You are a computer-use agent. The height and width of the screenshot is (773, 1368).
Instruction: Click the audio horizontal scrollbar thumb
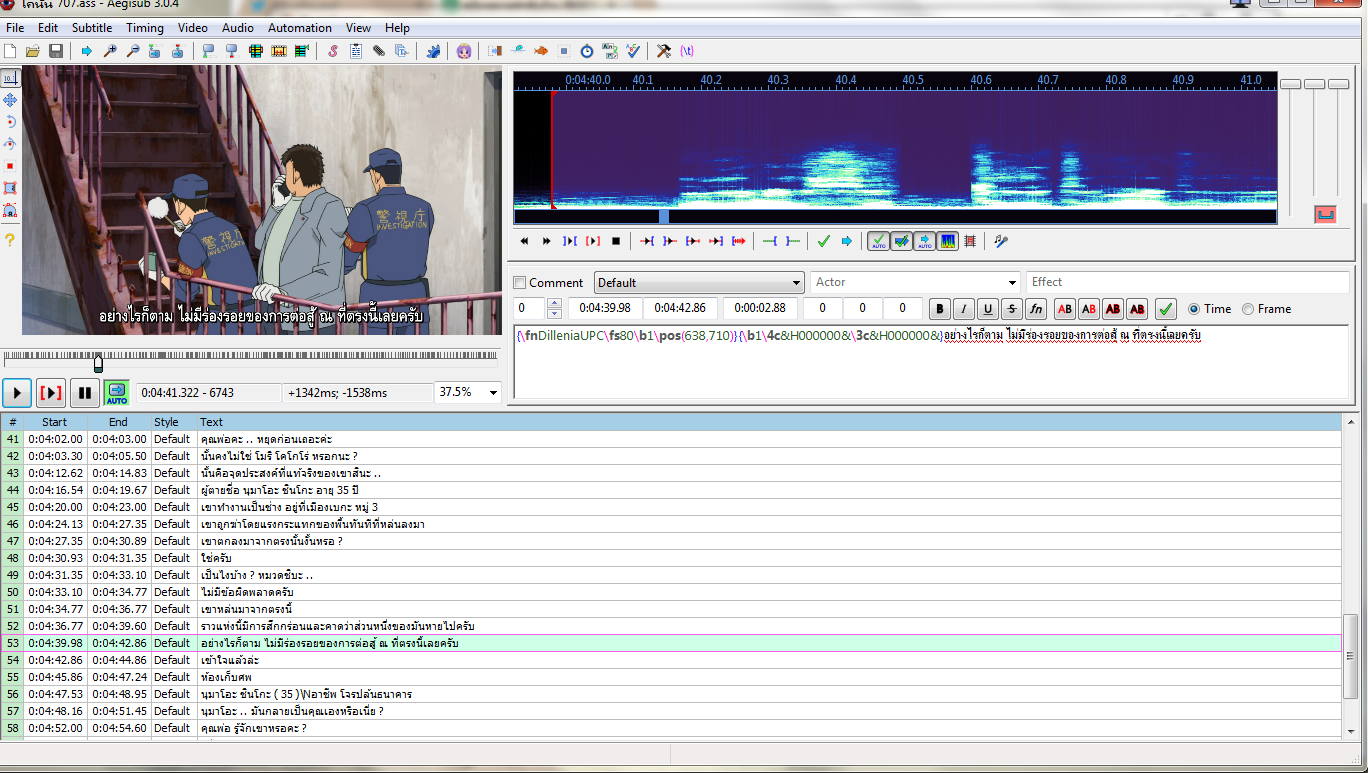point(664,216)
